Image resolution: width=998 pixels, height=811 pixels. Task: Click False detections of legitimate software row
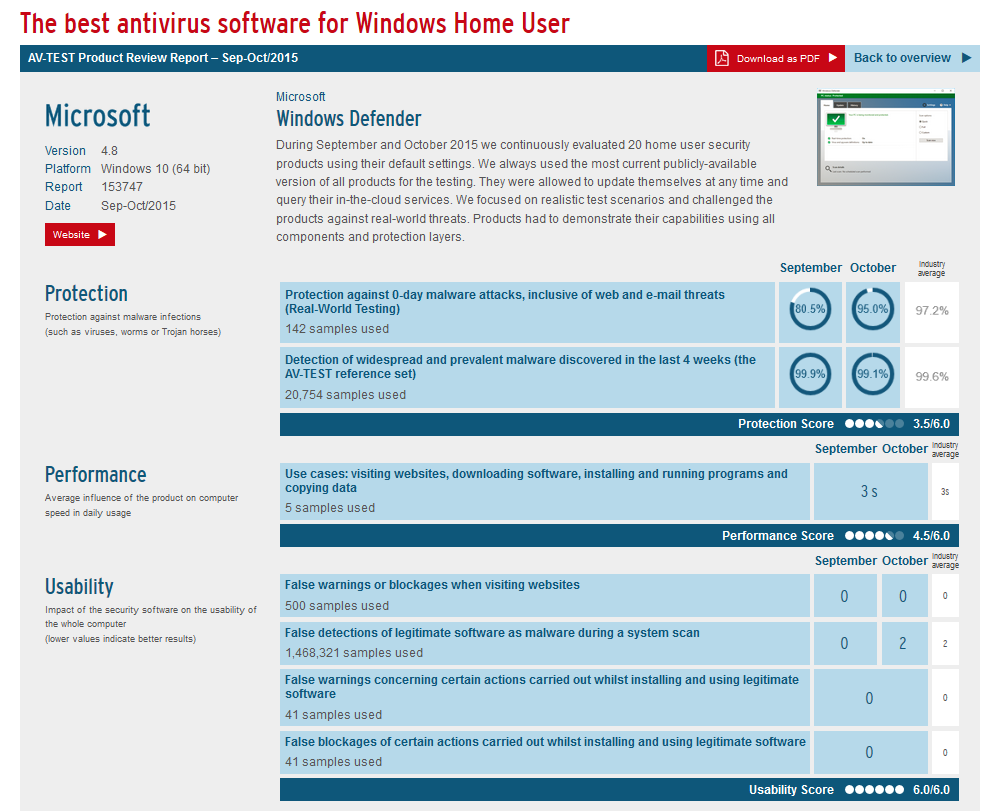pos(545,643)
